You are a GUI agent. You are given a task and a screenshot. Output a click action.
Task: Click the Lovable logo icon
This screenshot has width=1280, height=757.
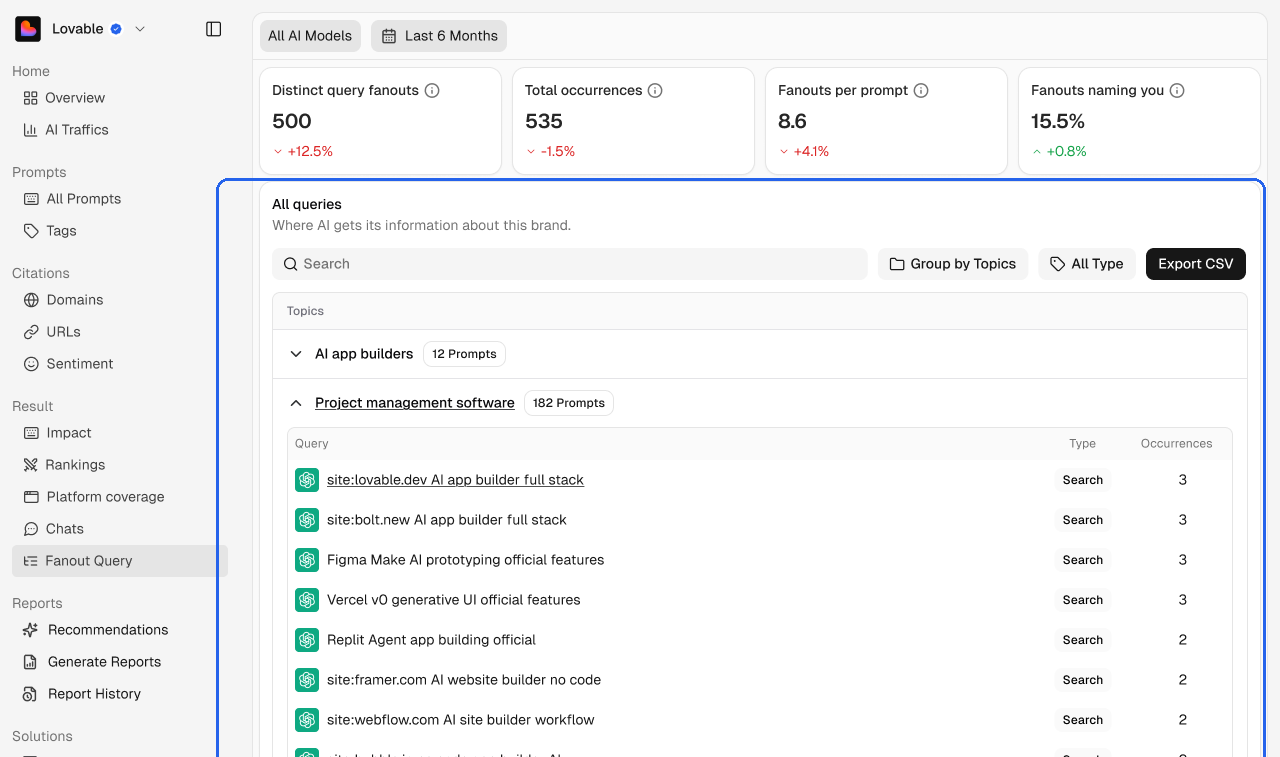[x=28, y=29]
